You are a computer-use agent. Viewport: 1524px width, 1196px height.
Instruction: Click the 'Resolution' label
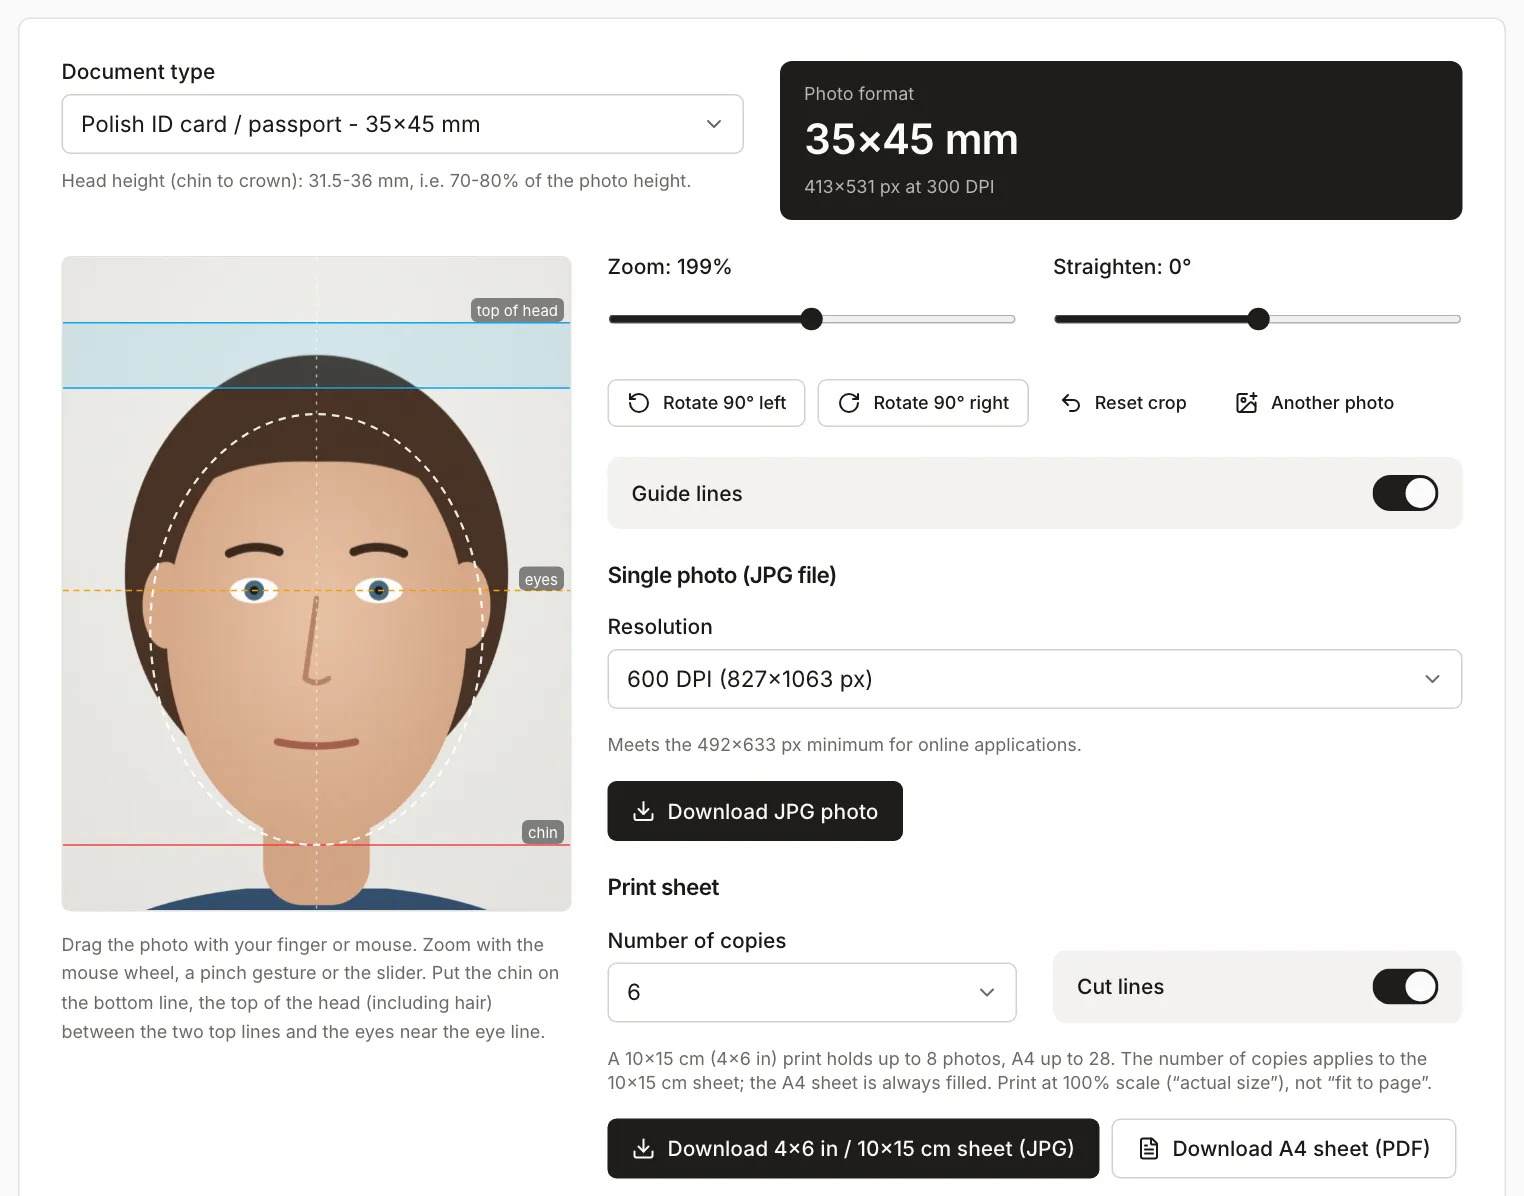coord(660,627)
